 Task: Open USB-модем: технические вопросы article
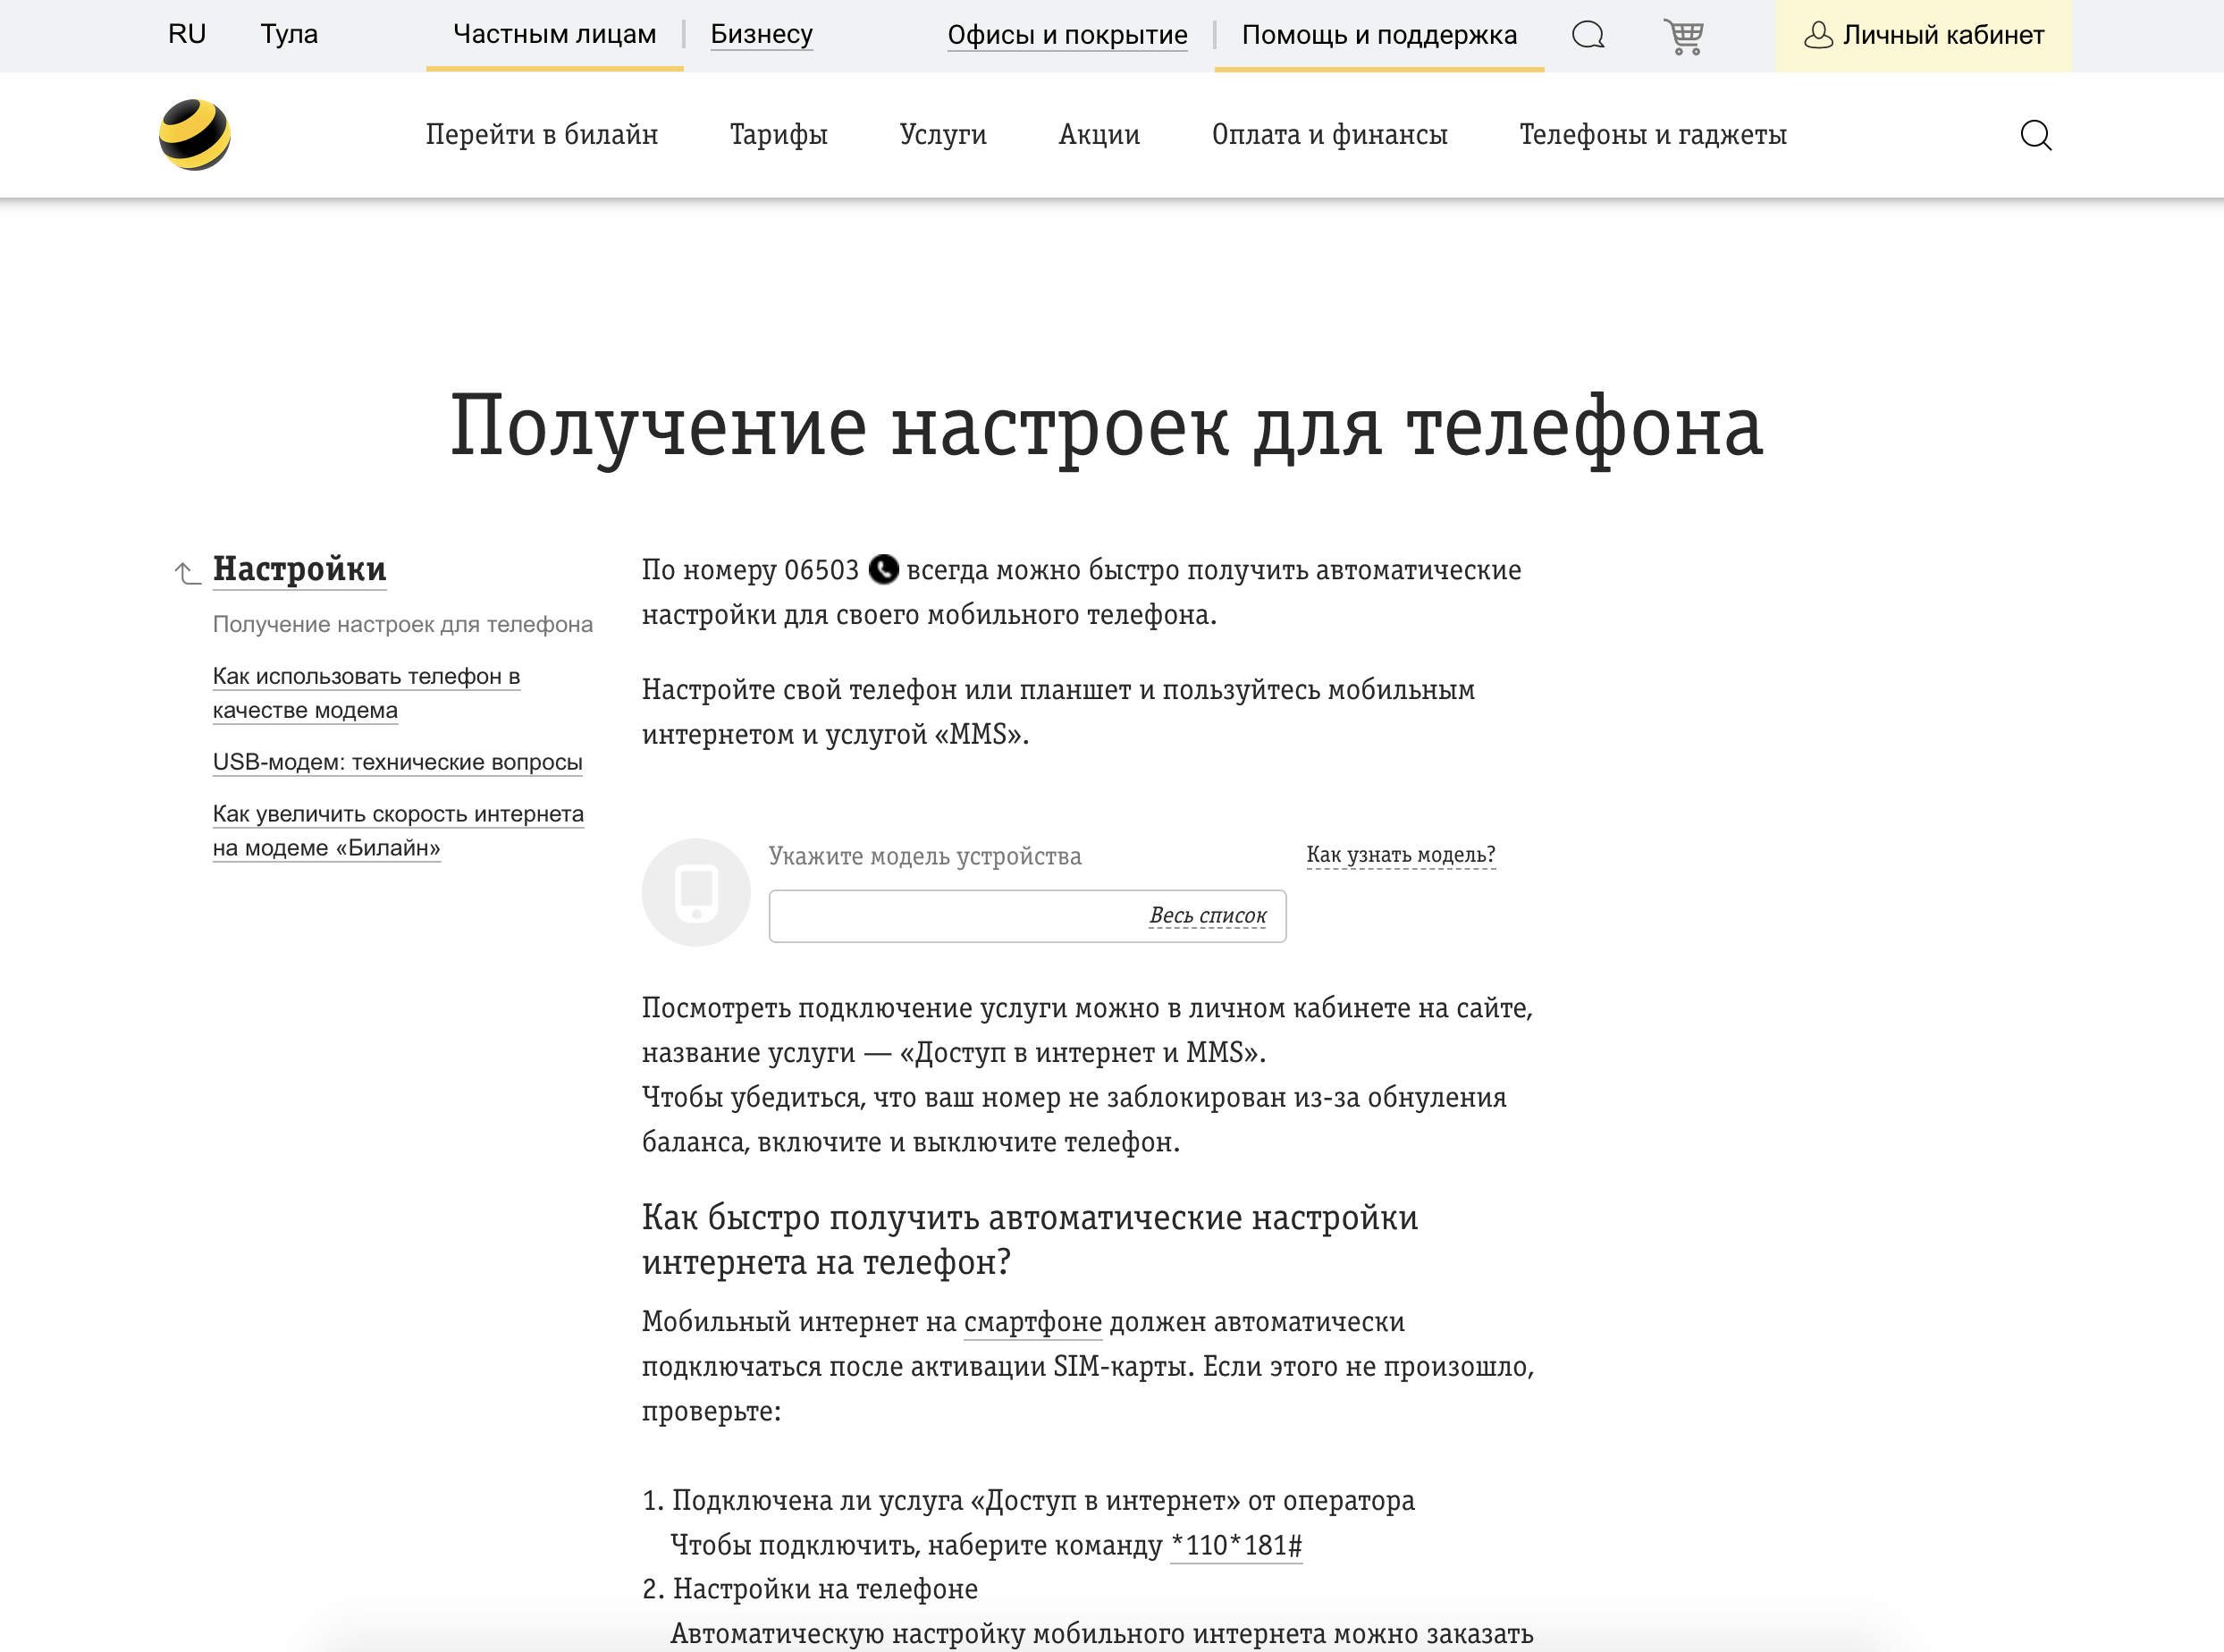(396, 762)
